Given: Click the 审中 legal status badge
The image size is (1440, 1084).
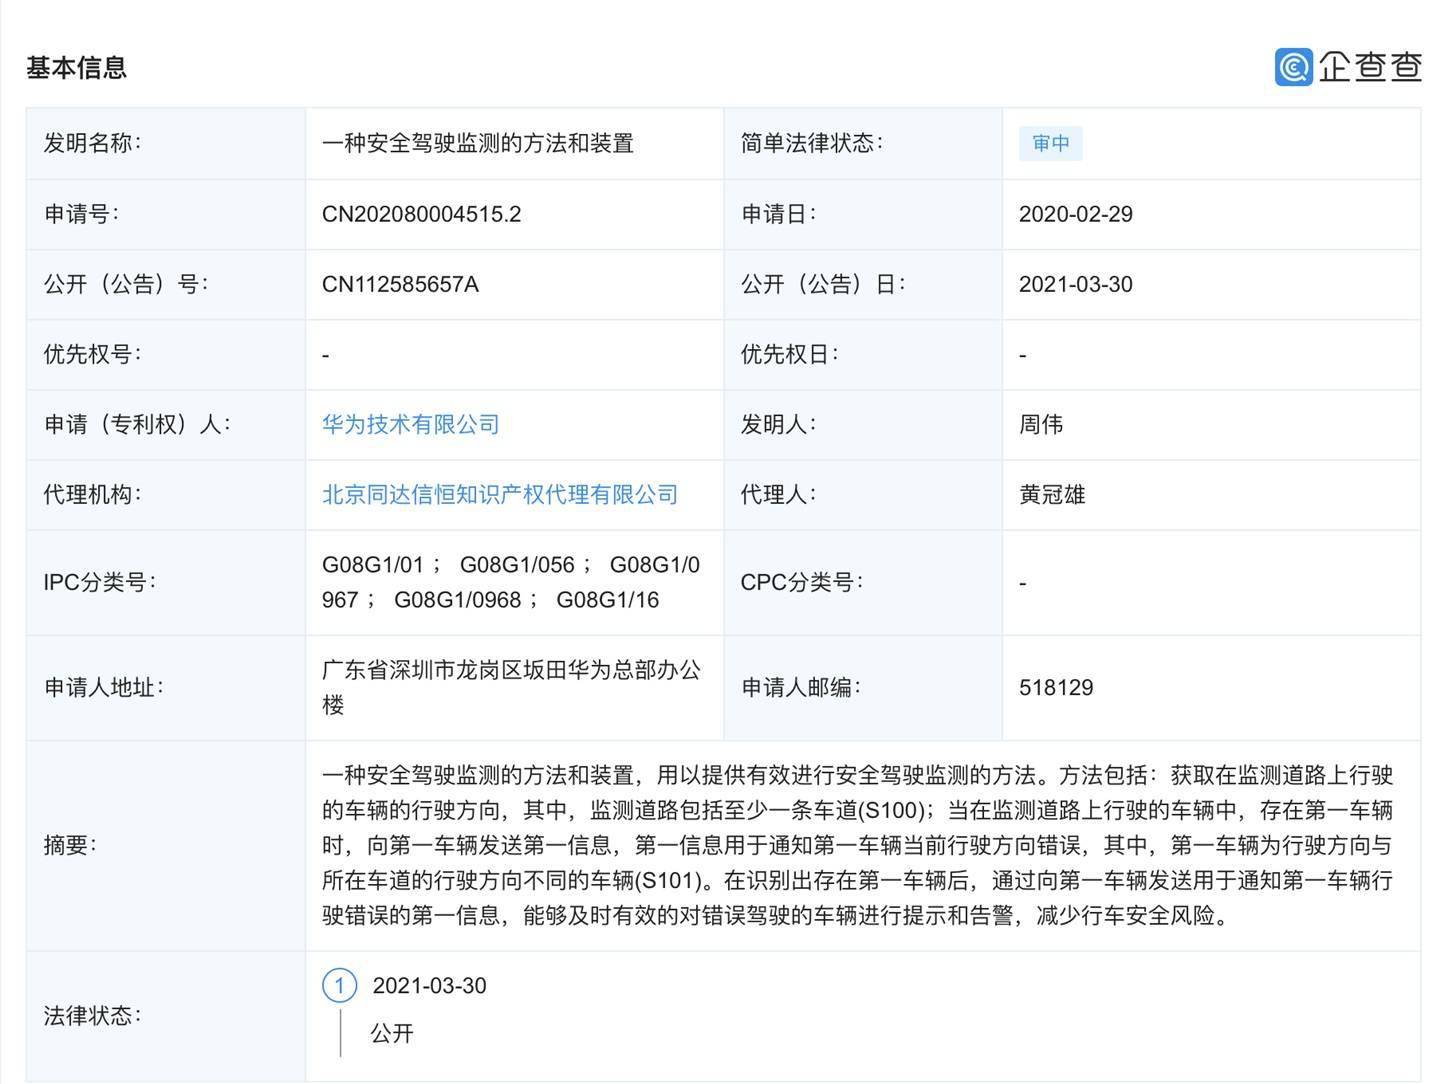Looking at the screenshot, I should [x=1050, y=143].
